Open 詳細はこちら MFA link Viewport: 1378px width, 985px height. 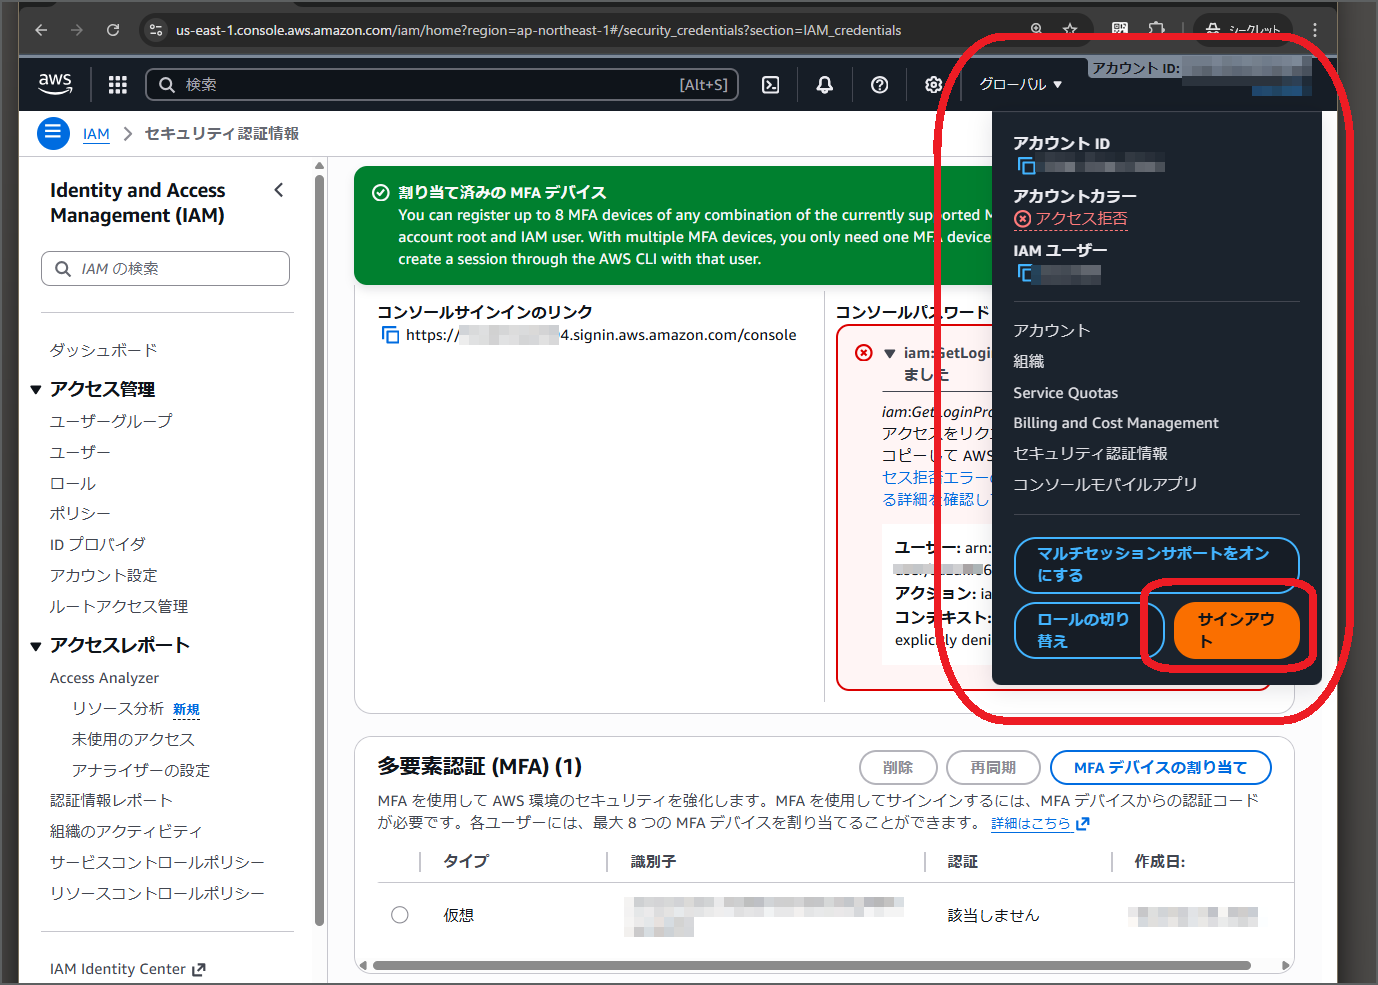tap(1040, 824)
